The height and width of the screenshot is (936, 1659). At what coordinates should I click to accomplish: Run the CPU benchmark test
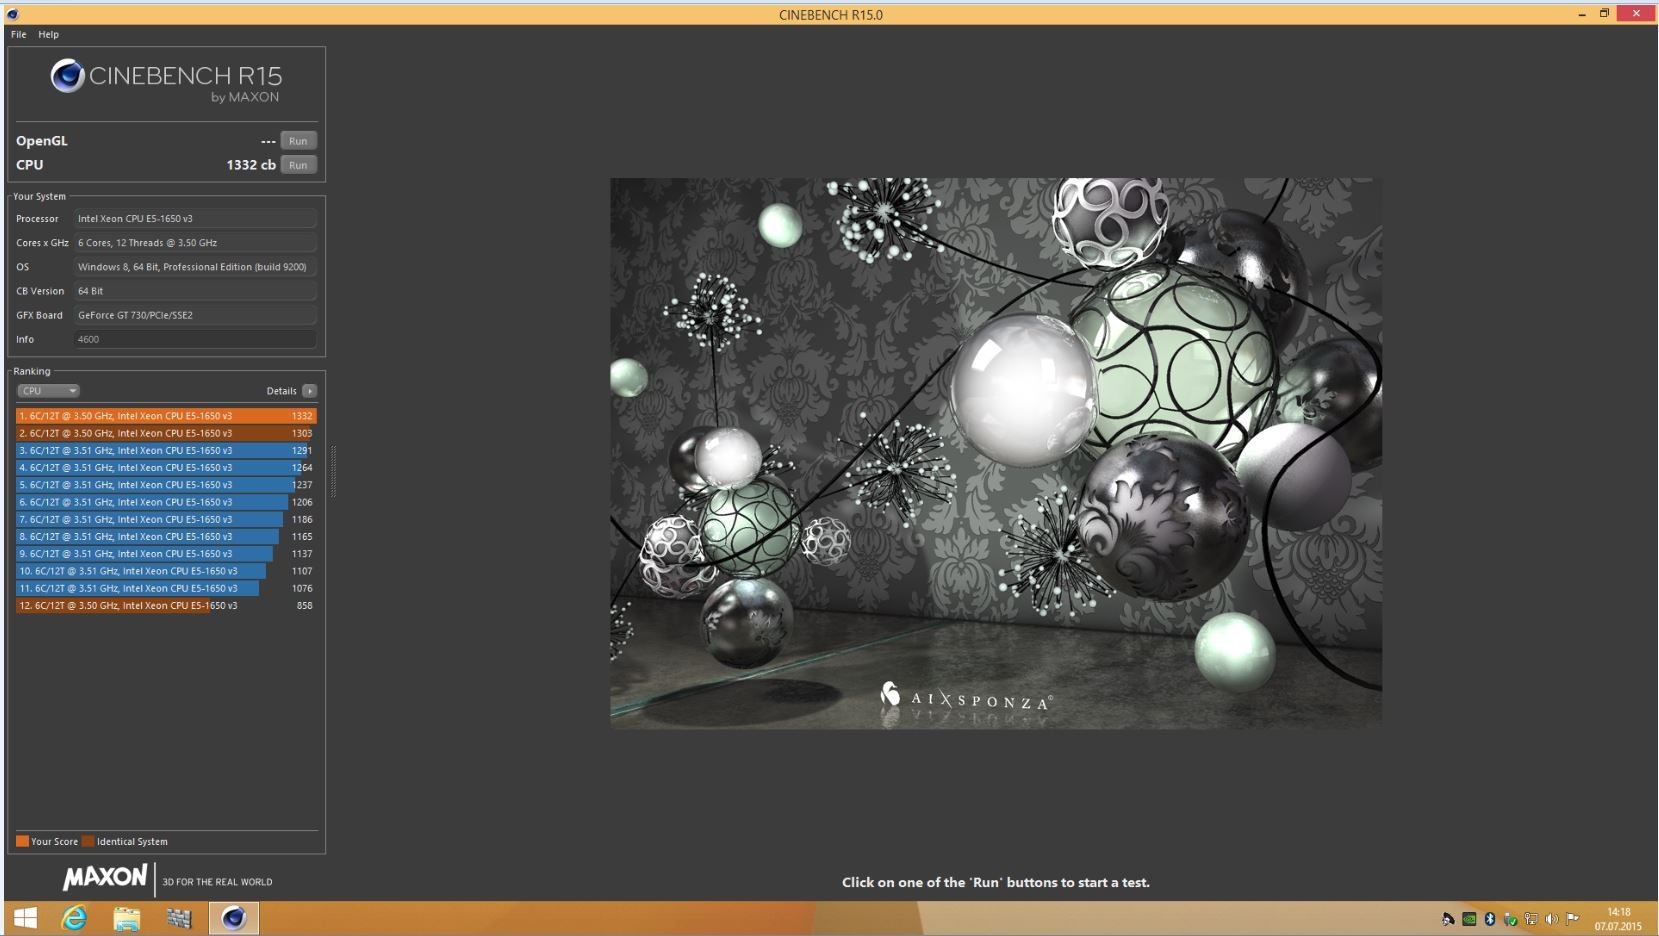(x=298, y=165)
